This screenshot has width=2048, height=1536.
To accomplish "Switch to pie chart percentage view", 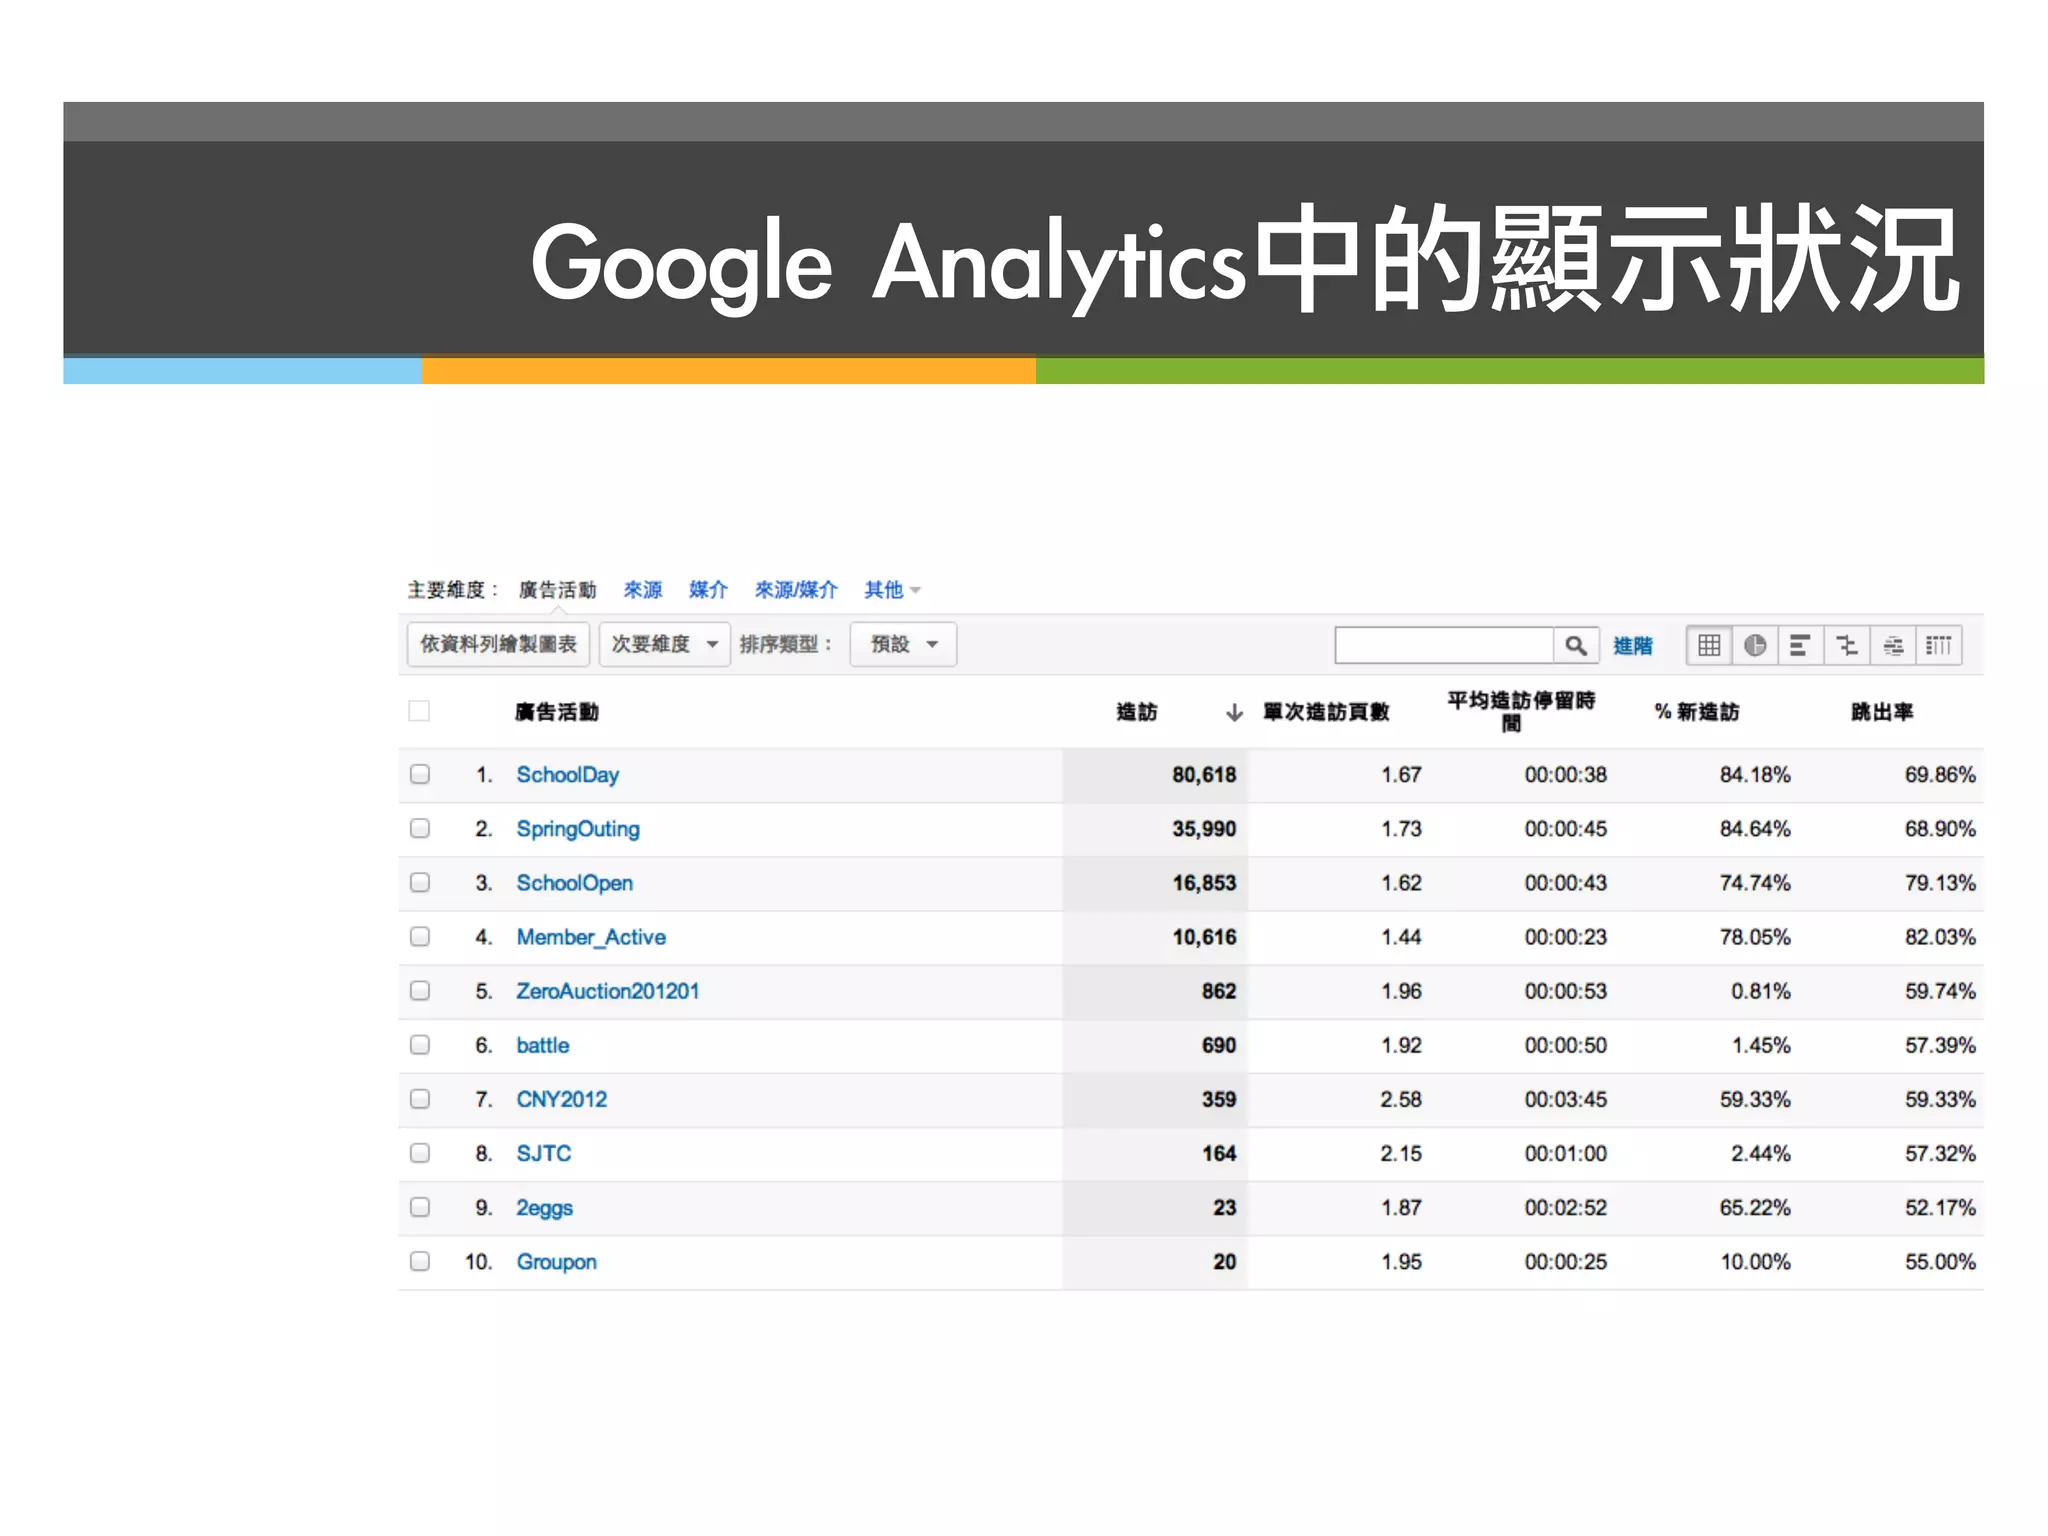I will tap(1755, 645).
